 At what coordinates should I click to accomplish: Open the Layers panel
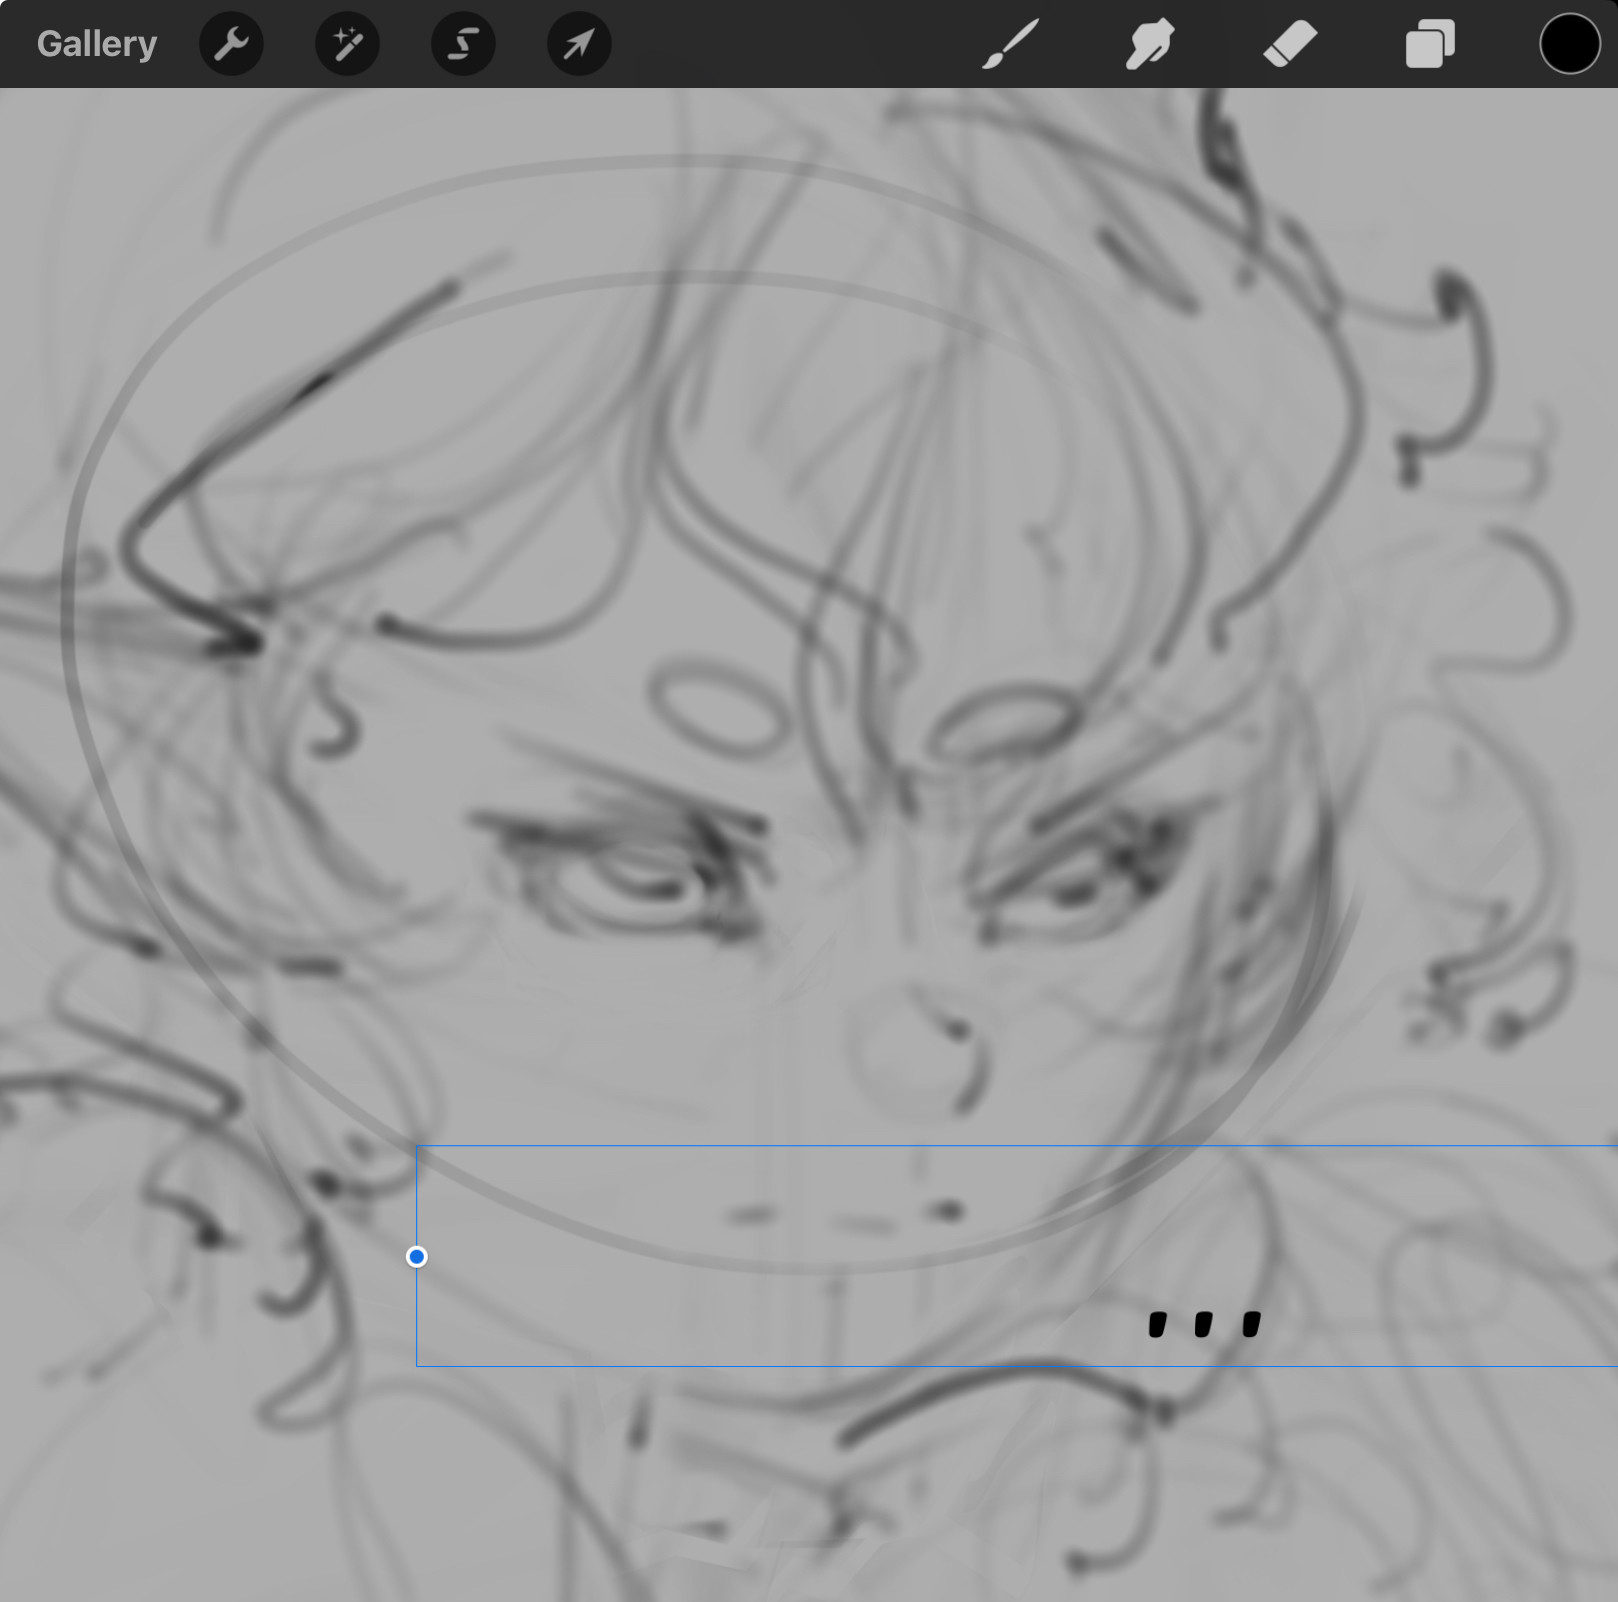point(1430,44)
